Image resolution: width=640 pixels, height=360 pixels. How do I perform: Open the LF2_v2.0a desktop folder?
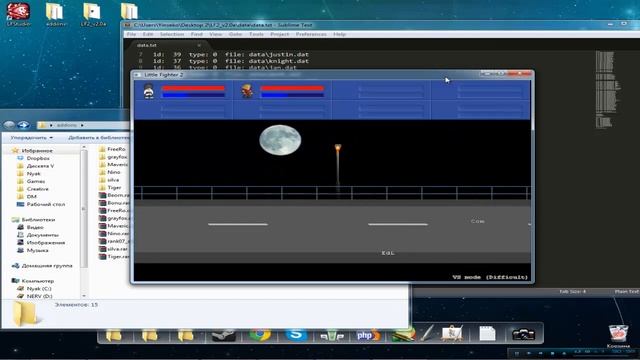click(x=93, y=13)
